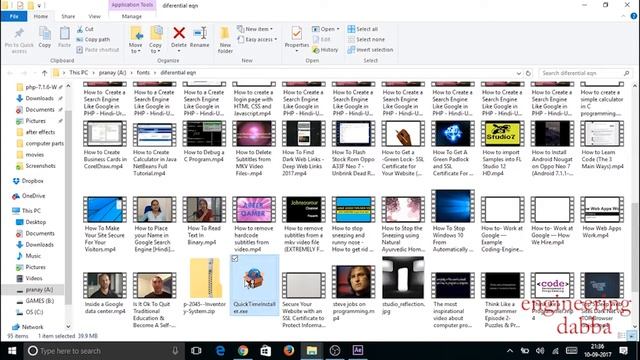
Task: Expand New item dropdown
Action: 255,29
